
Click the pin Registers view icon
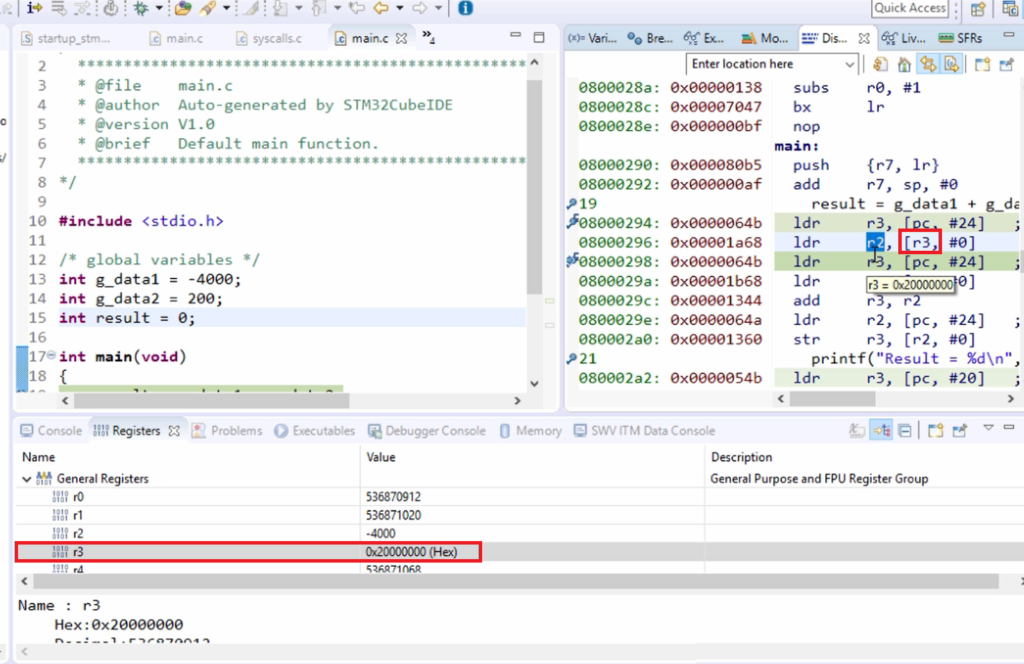[x=960, y=430]
